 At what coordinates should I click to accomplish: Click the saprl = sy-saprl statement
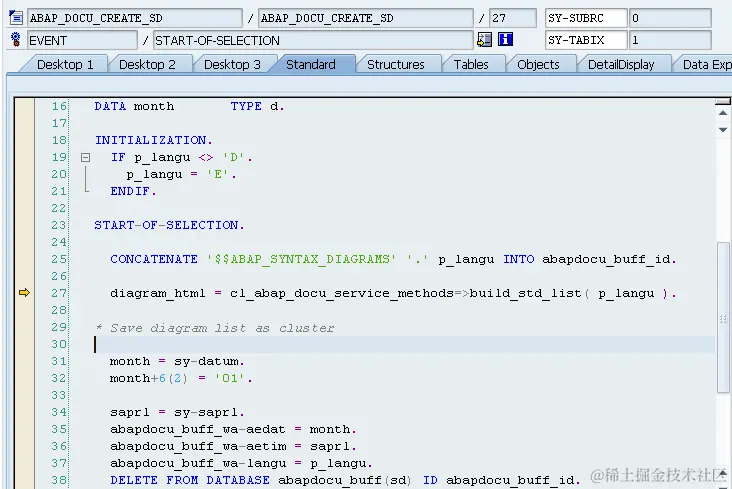177,412
